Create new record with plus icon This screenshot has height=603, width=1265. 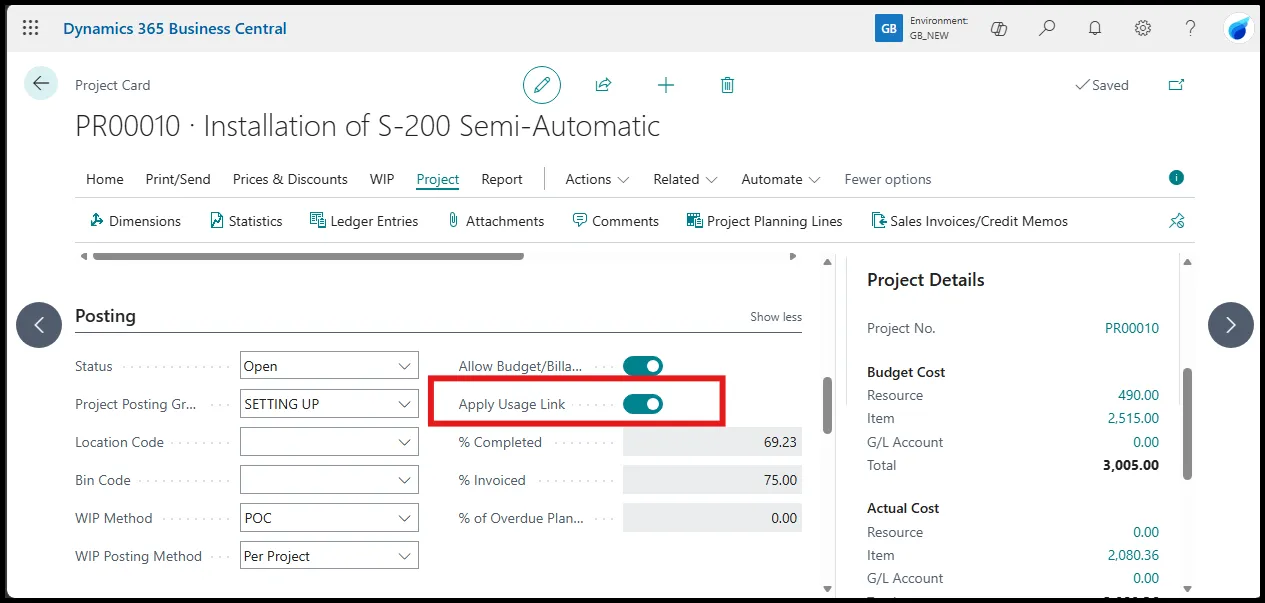tap(666, 85)
